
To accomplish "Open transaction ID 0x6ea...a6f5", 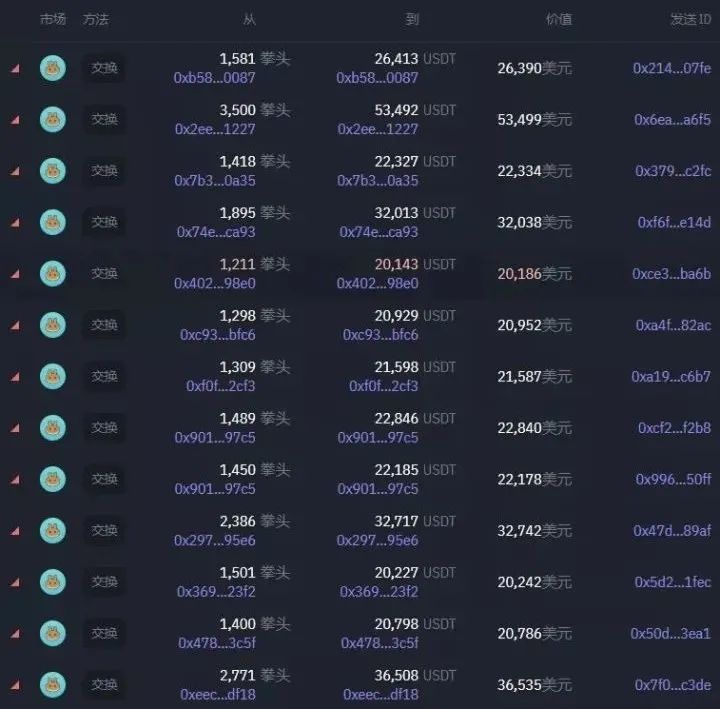I will coord(672,120).
